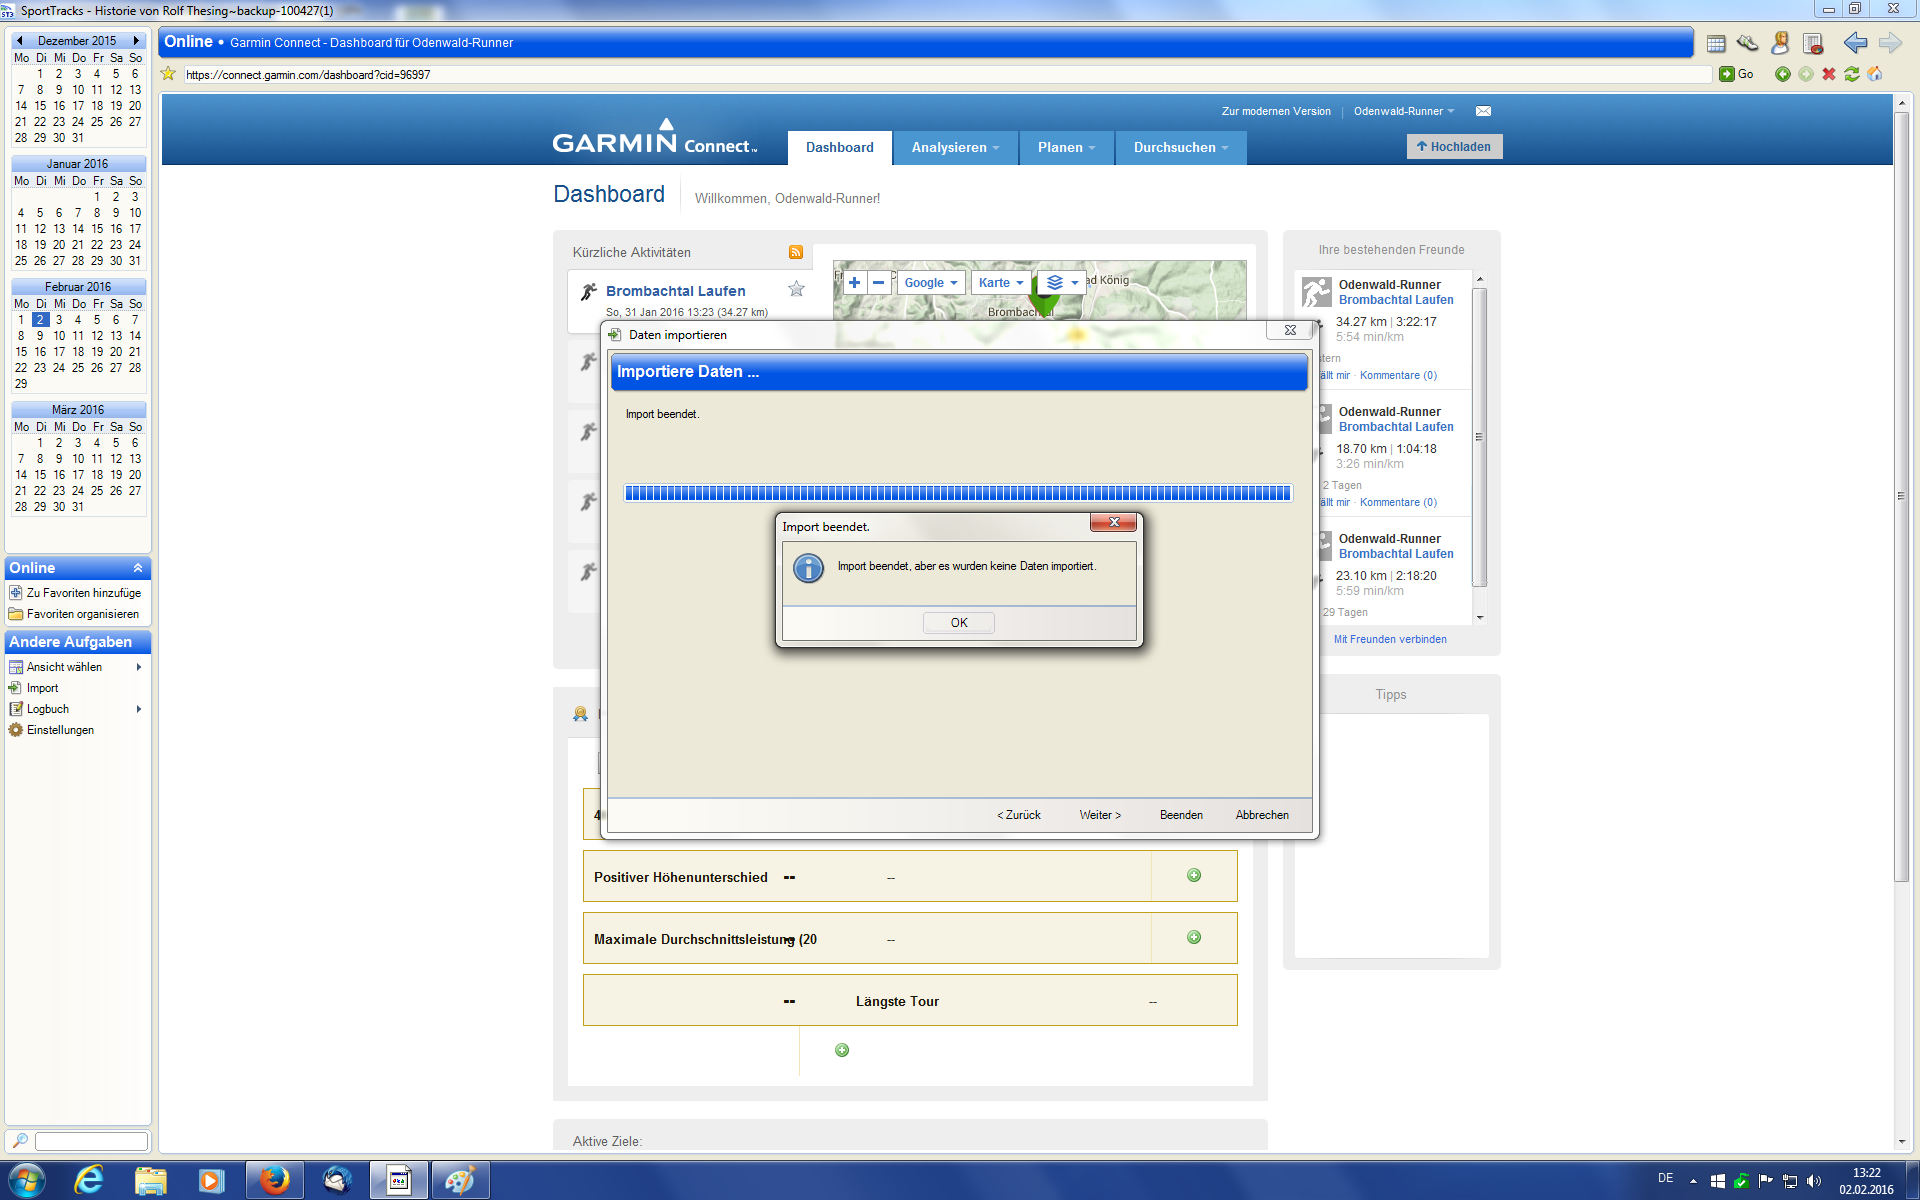Open the reports table icon
1920x1200 pixels.
click(x=1812, y=43)
